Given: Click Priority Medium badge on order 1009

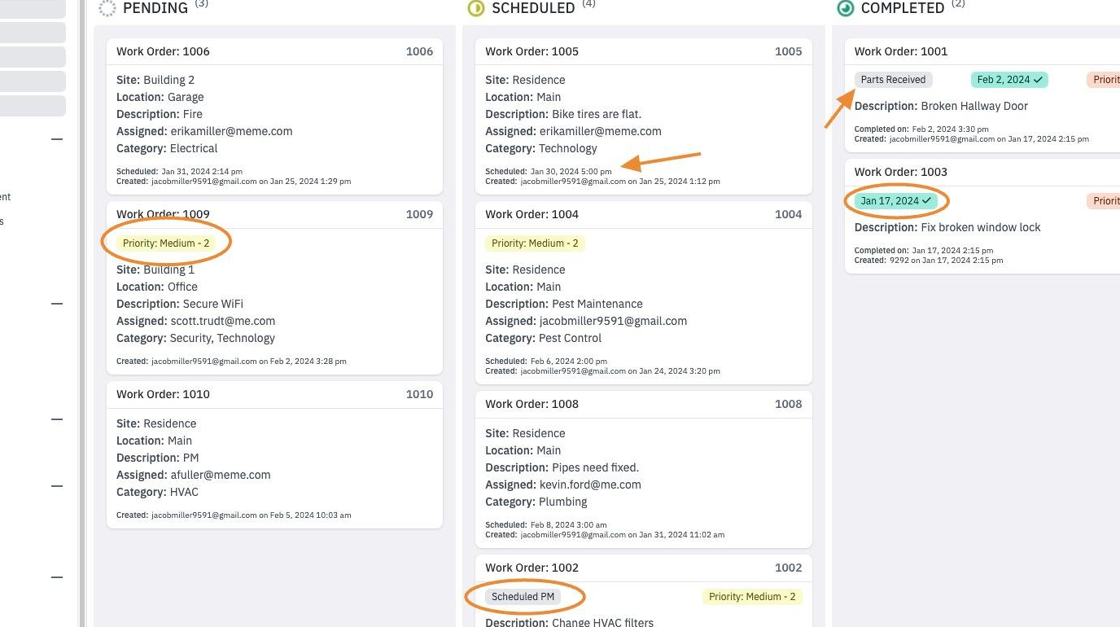Looking at the screenshot, I should 166,243.
